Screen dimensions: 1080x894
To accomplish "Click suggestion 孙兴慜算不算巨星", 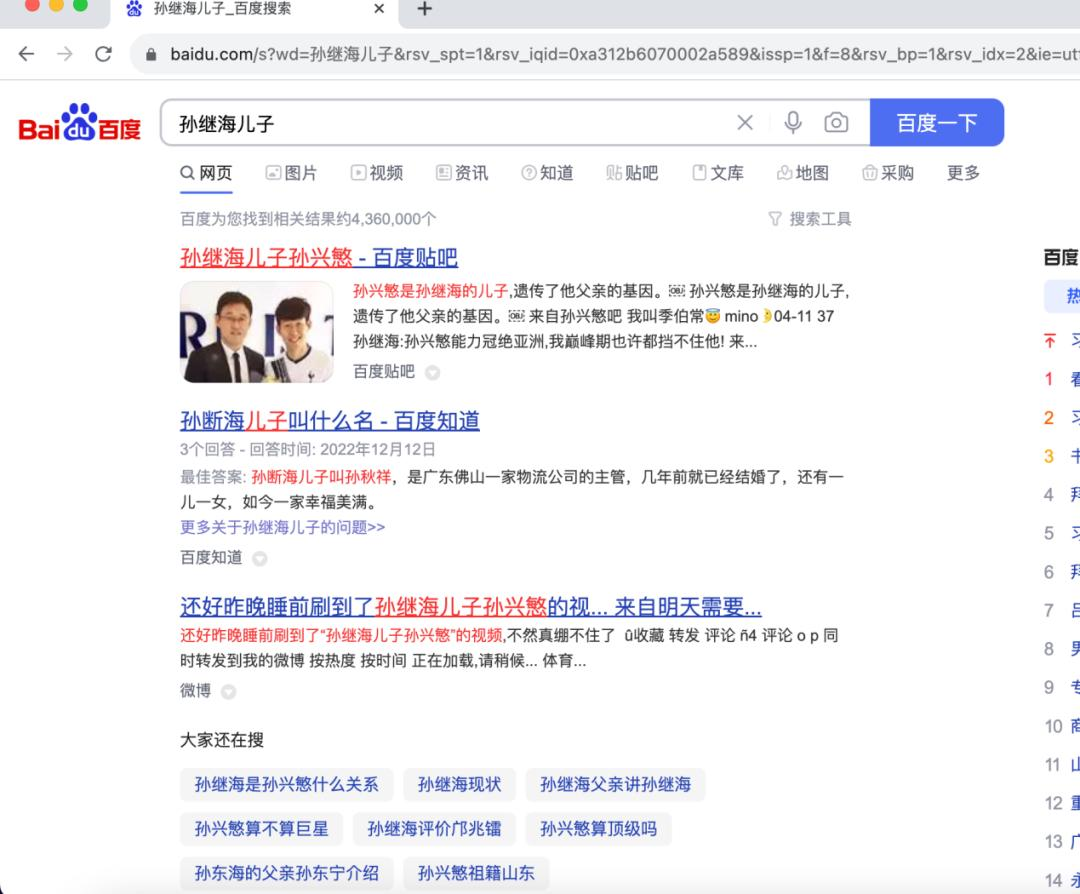I will 262,829.
